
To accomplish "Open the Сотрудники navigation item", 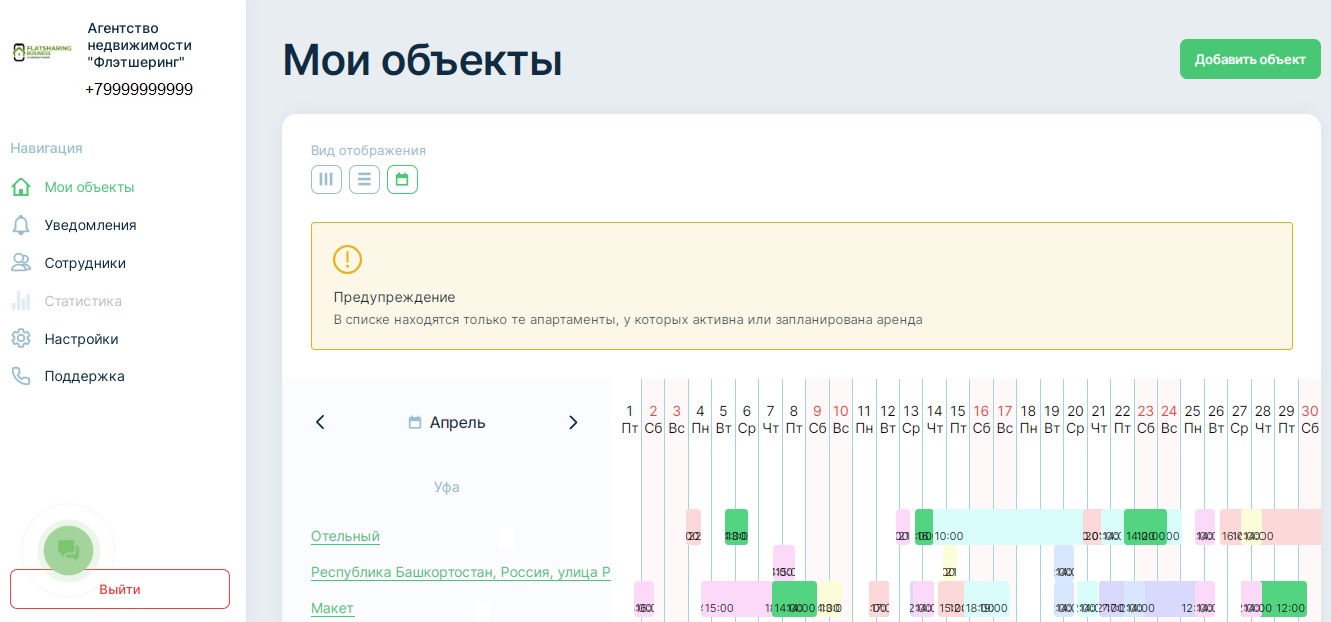I will click(85, 263).
